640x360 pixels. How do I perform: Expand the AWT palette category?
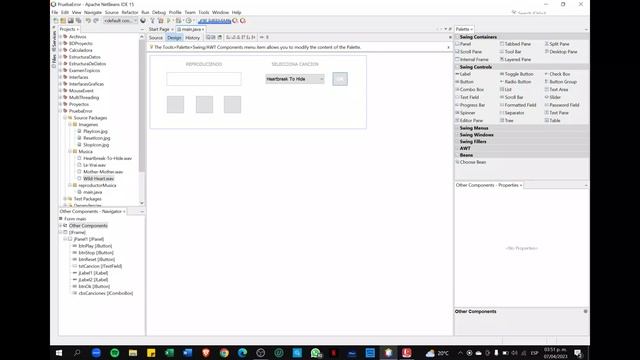click(522, 149)
